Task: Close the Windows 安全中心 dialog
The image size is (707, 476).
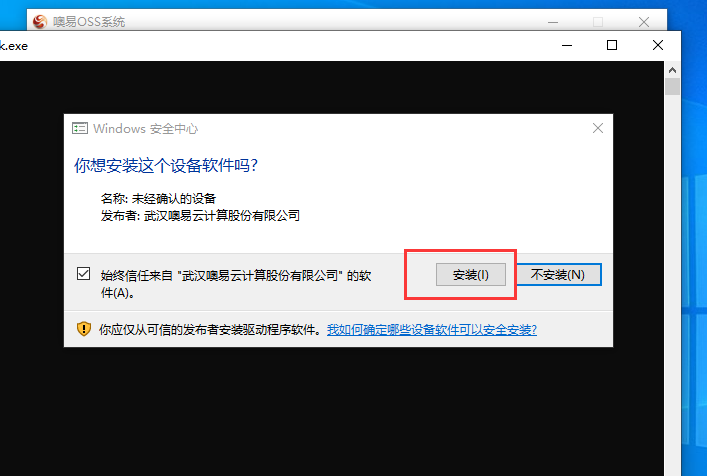Action: (598, 129)
